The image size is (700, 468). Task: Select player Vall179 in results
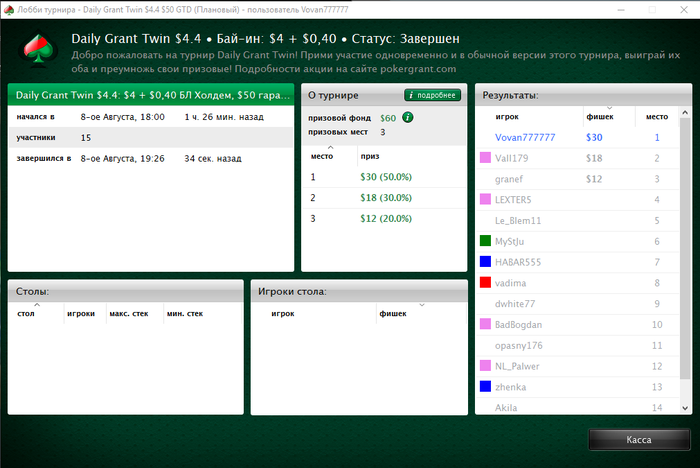578,158
